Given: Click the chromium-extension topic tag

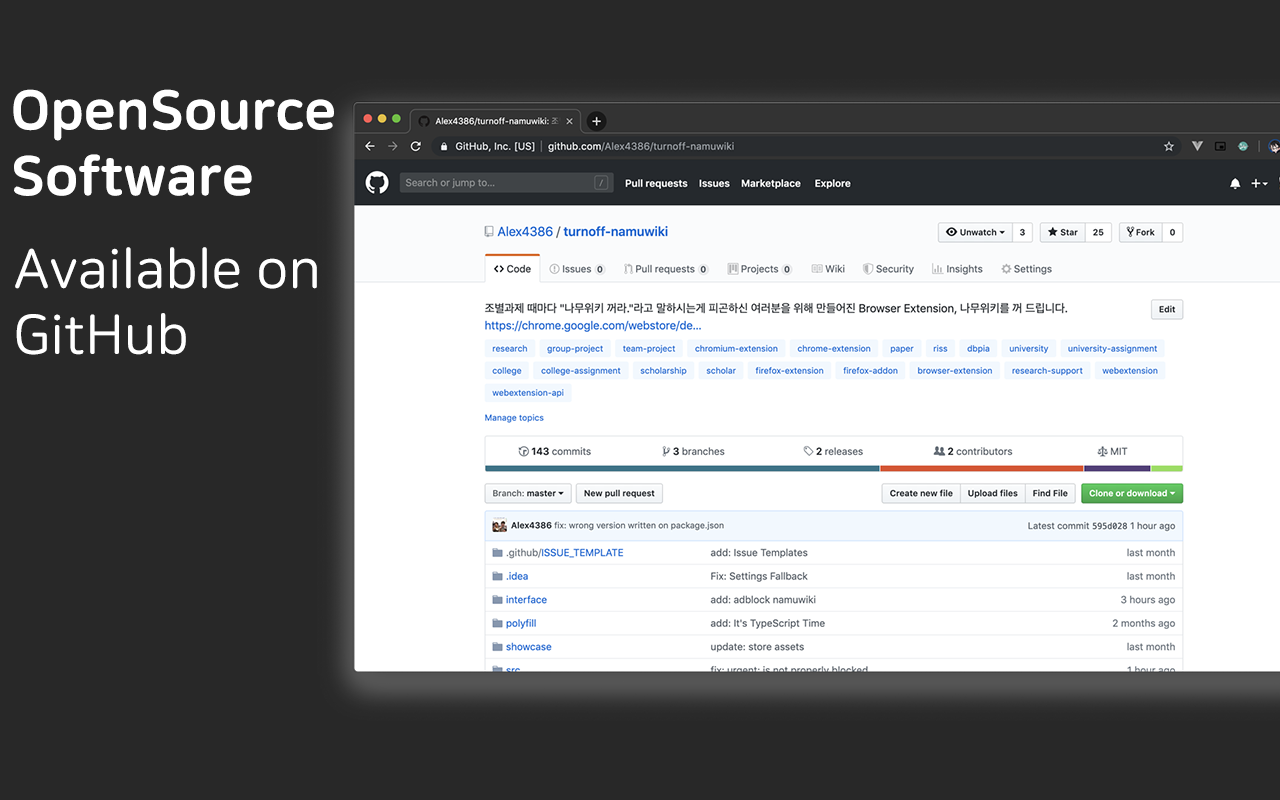Looking at the screenshot, I should [x=736, y=349].
